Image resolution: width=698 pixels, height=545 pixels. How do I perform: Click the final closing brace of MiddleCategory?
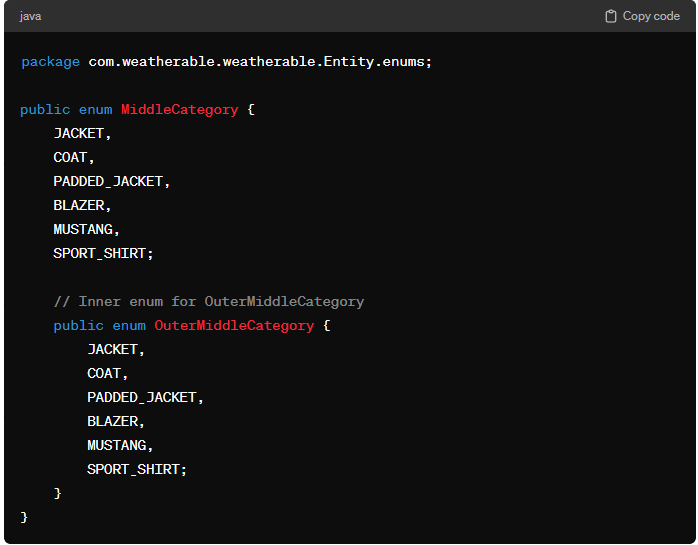(x=24, y=517)
